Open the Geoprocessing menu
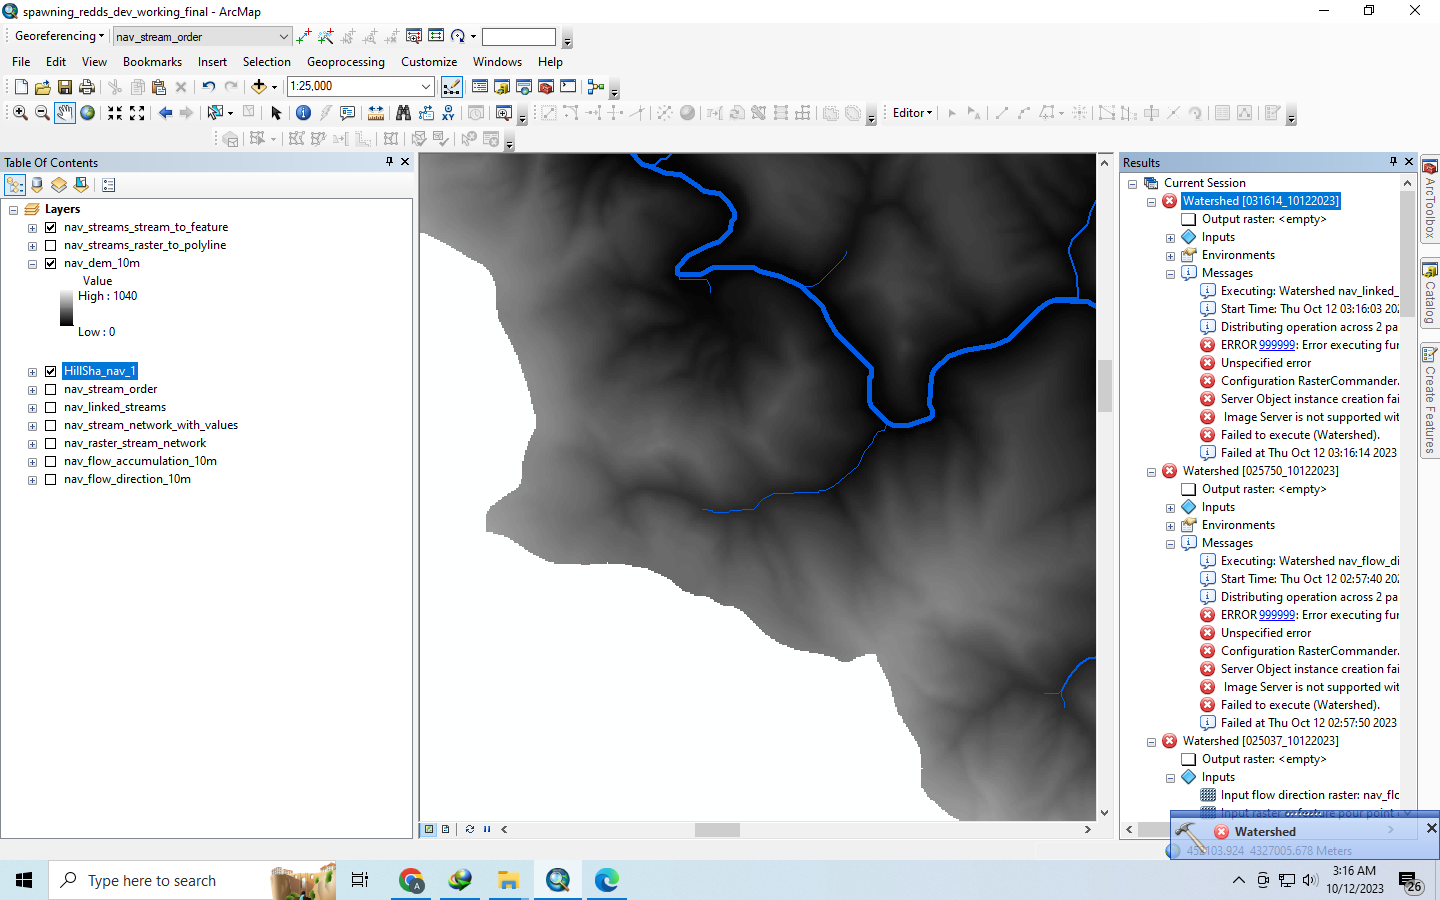 click(x=345, y=61)
